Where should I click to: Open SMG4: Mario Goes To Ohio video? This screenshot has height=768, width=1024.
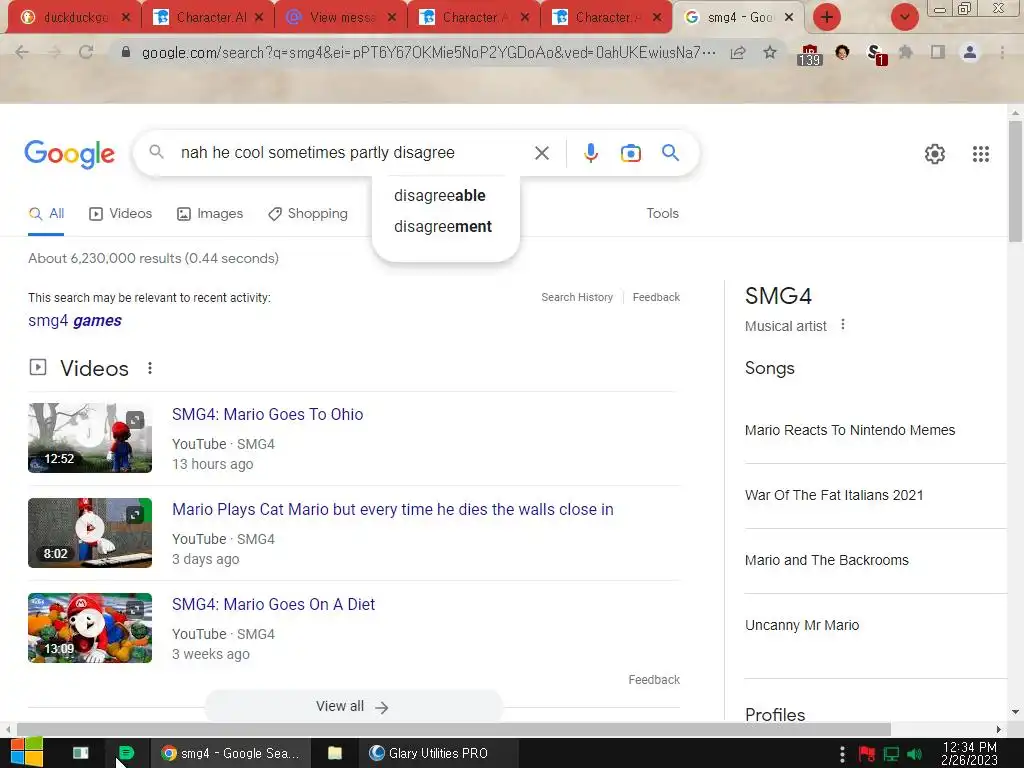click(267, 415)
